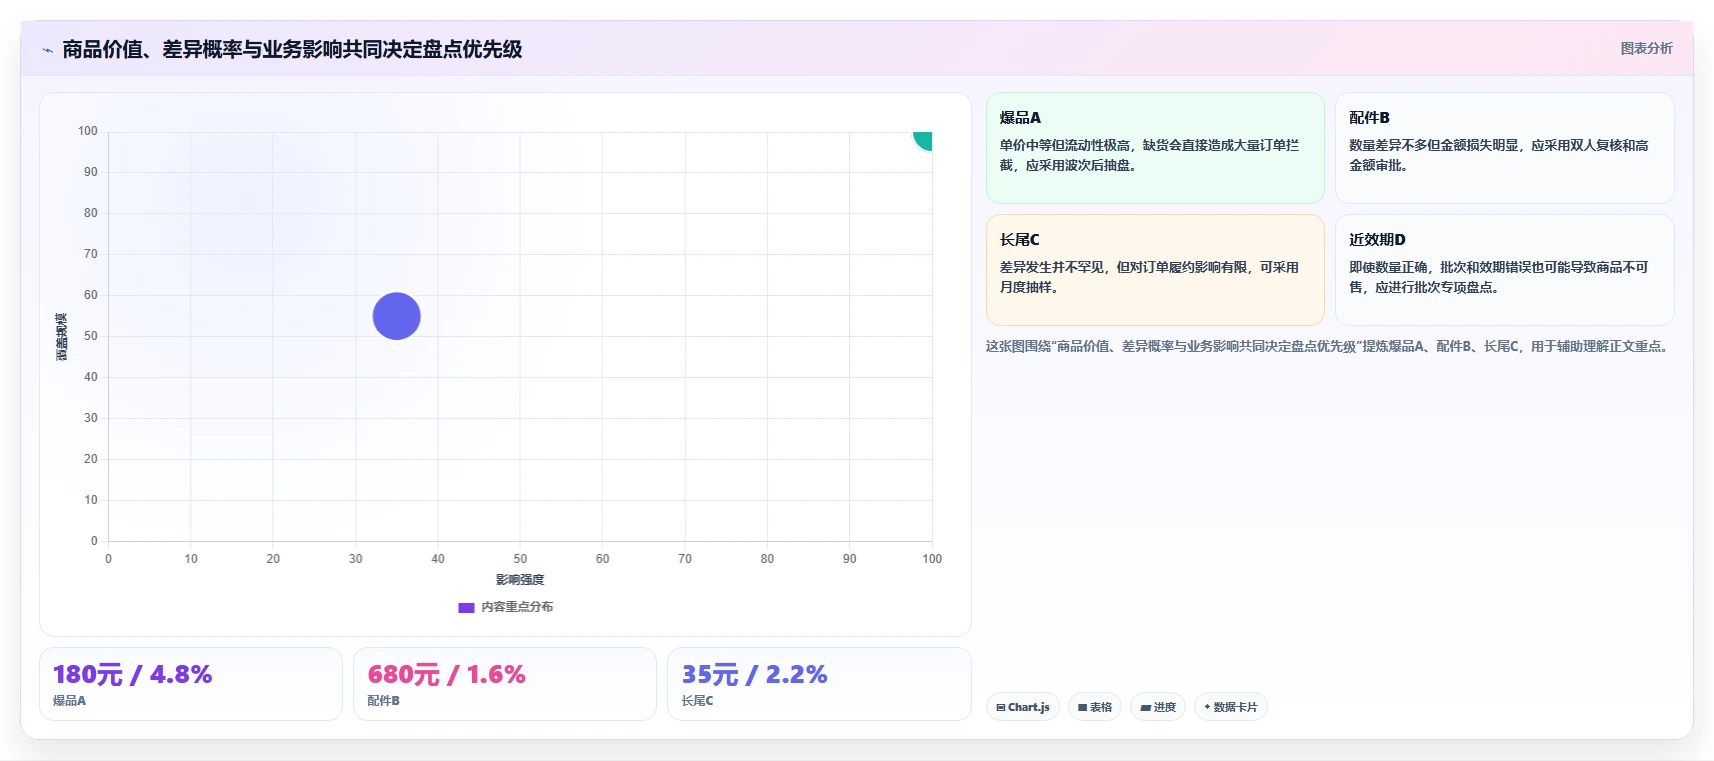Click the purple bubble data point
The image size is (1714, 761).
click(x=396, y=316)
